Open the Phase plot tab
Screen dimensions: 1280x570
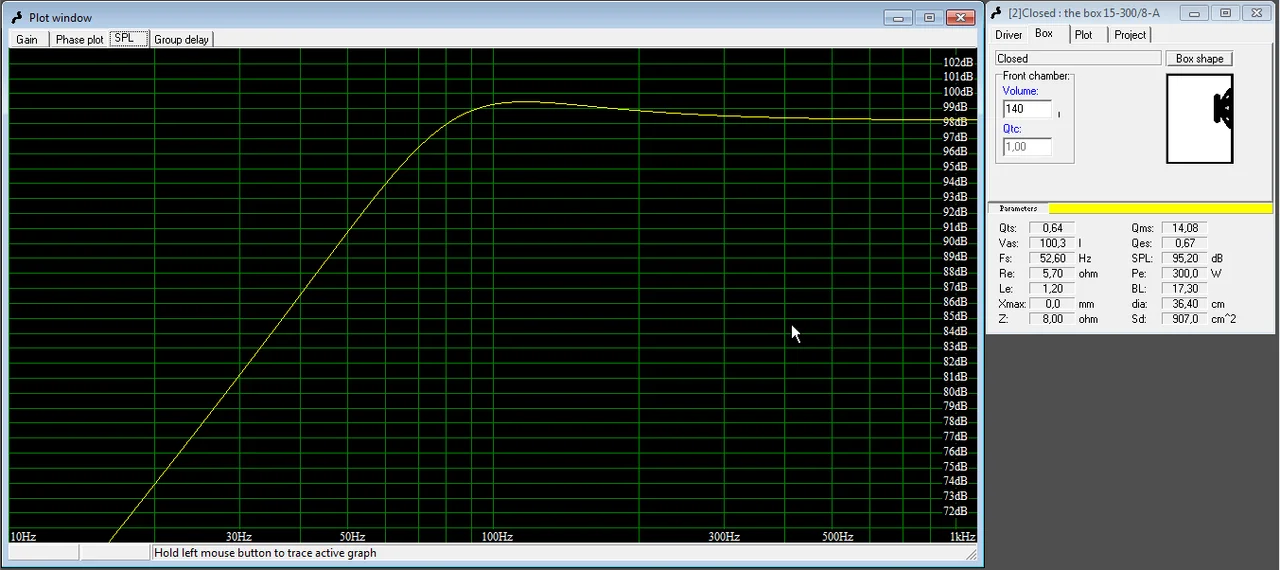(x=79, y=39)
